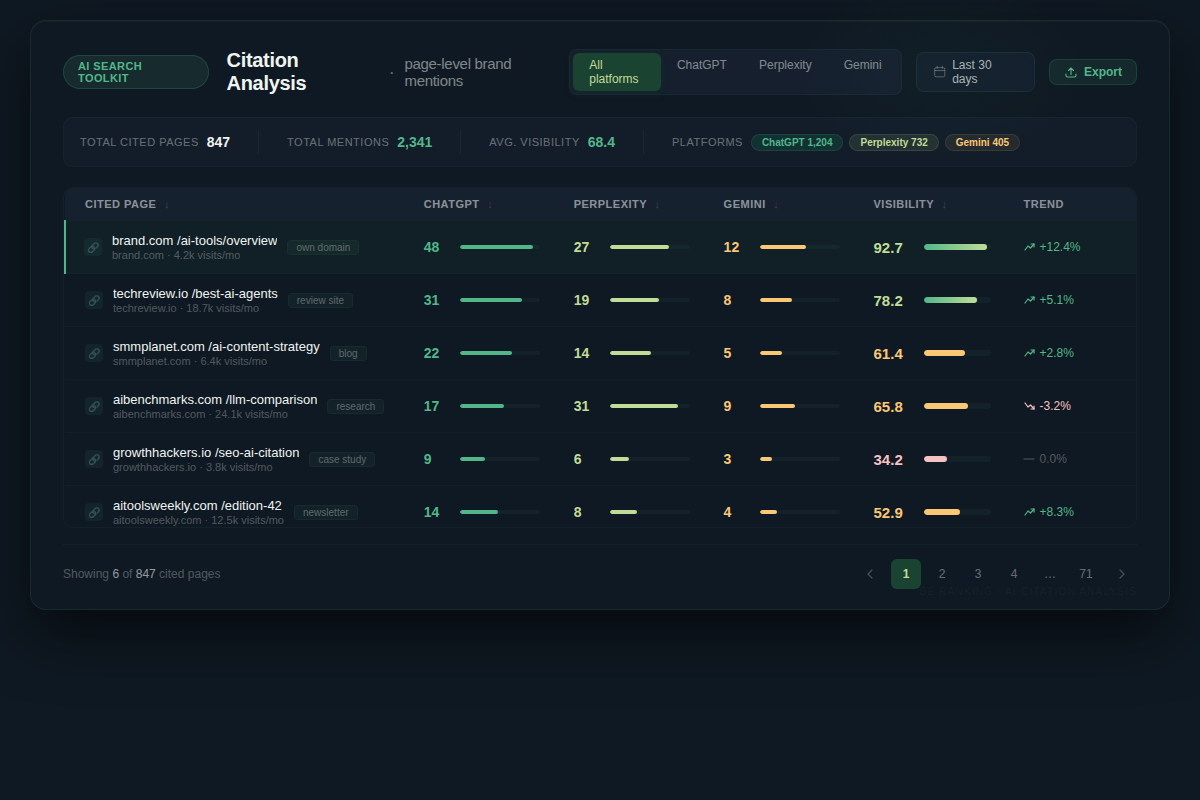This screenshot has height=800, width=1200.
Task: Go to page 4
Action: 1014,574
